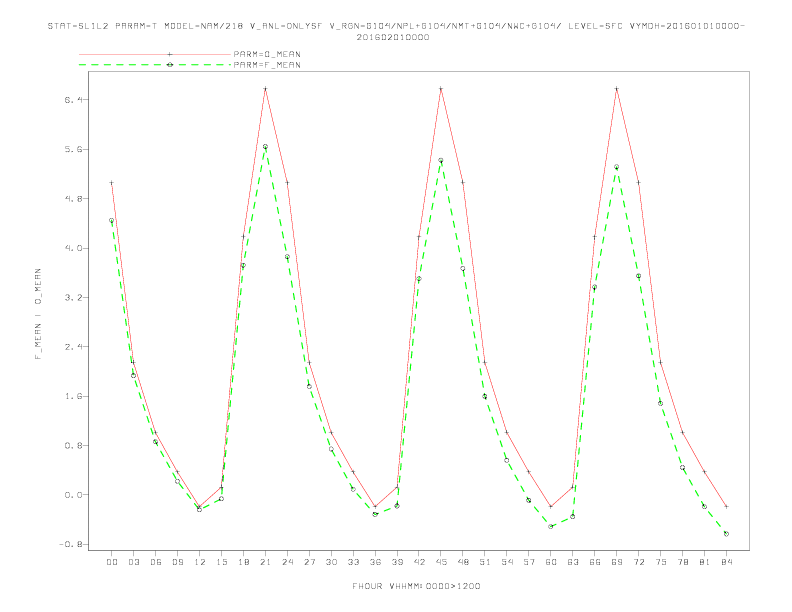Click x-axis tick label 12

click(x=200, y=562)
